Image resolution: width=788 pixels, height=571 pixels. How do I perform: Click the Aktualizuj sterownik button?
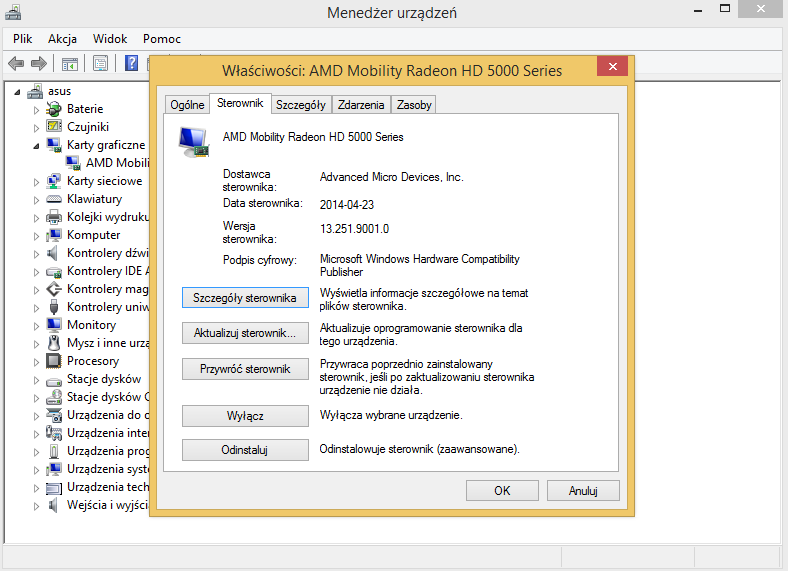coord(245,333)
